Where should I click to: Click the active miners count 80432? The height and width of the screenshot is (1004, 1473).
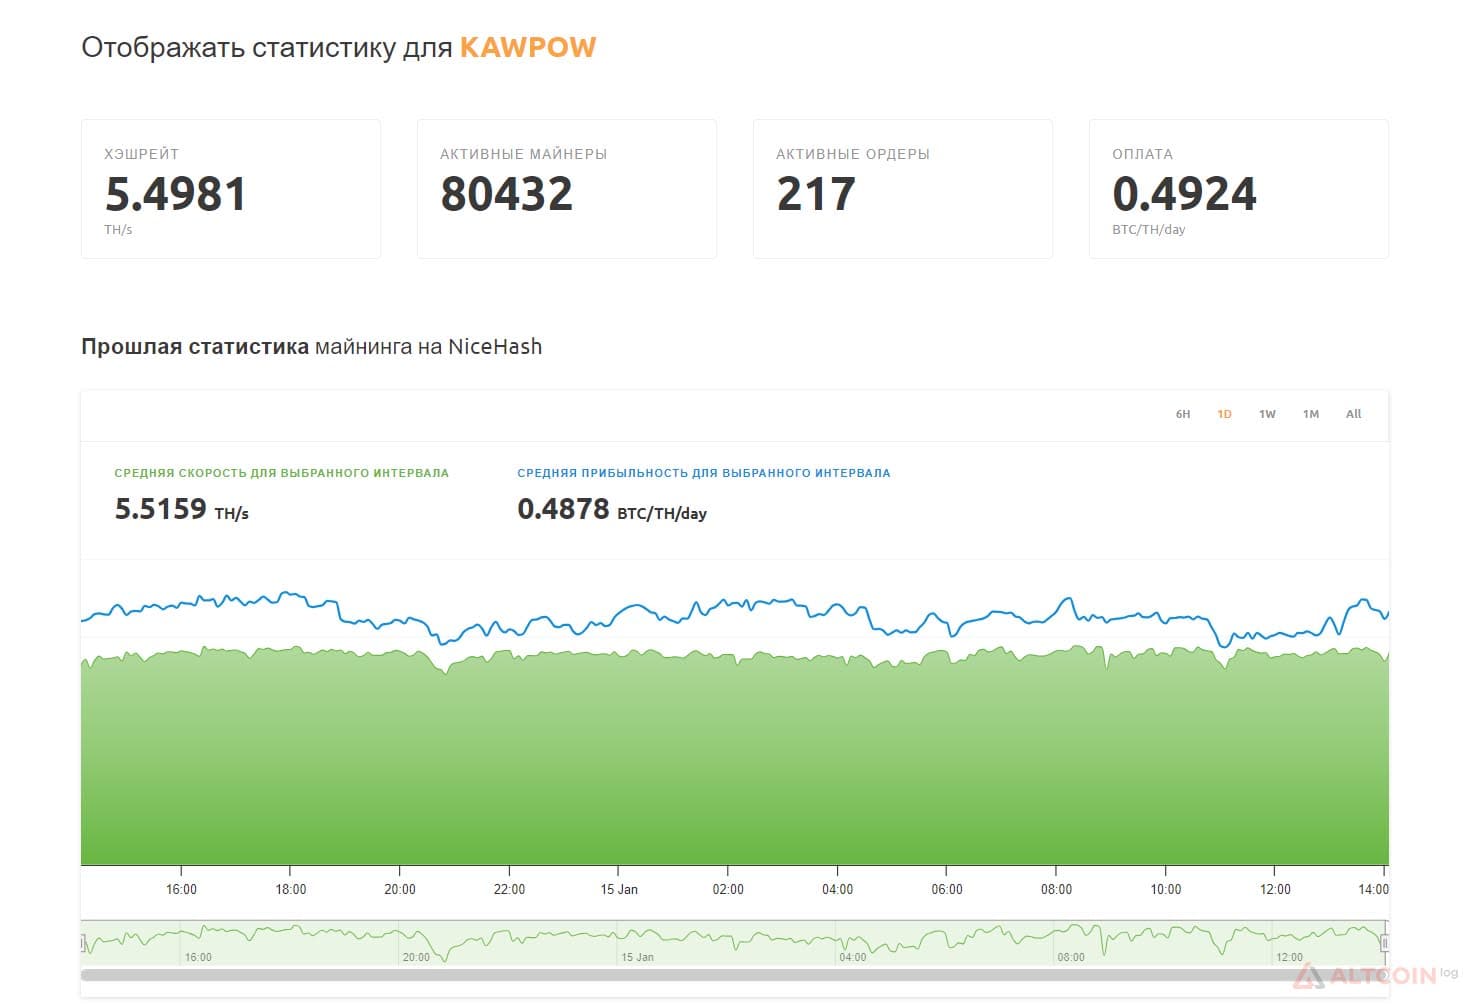507,194
